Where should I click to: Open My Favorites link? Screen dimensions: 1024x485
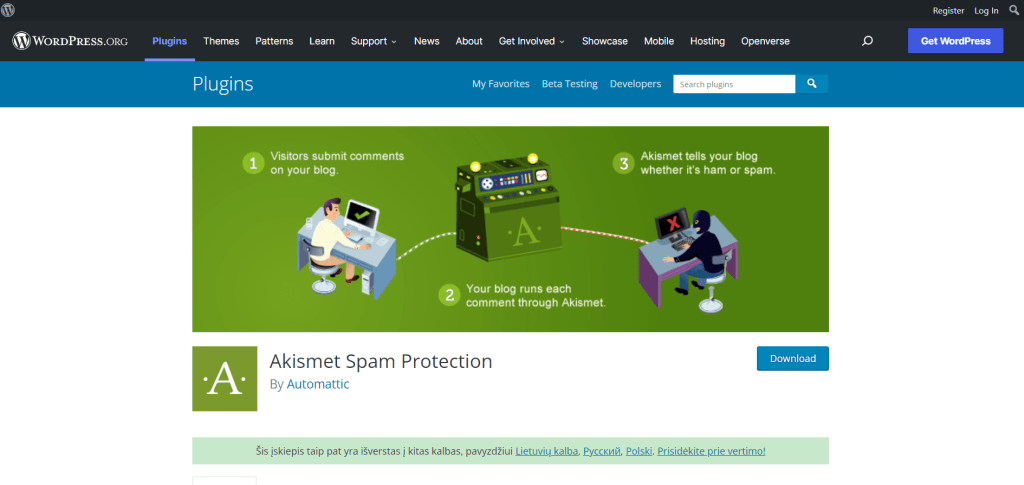[501, 84]
